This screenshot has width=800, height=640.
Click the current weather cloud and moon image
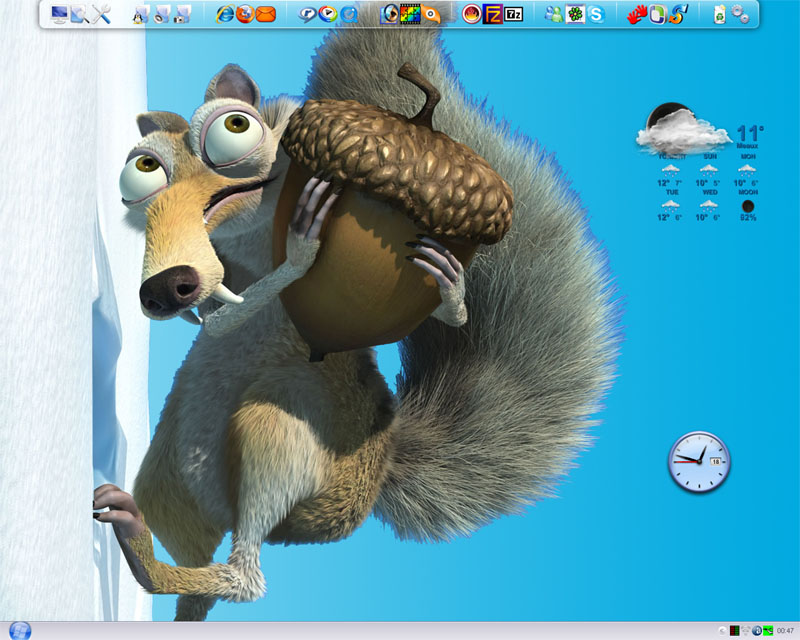click(x=682, y=129)
